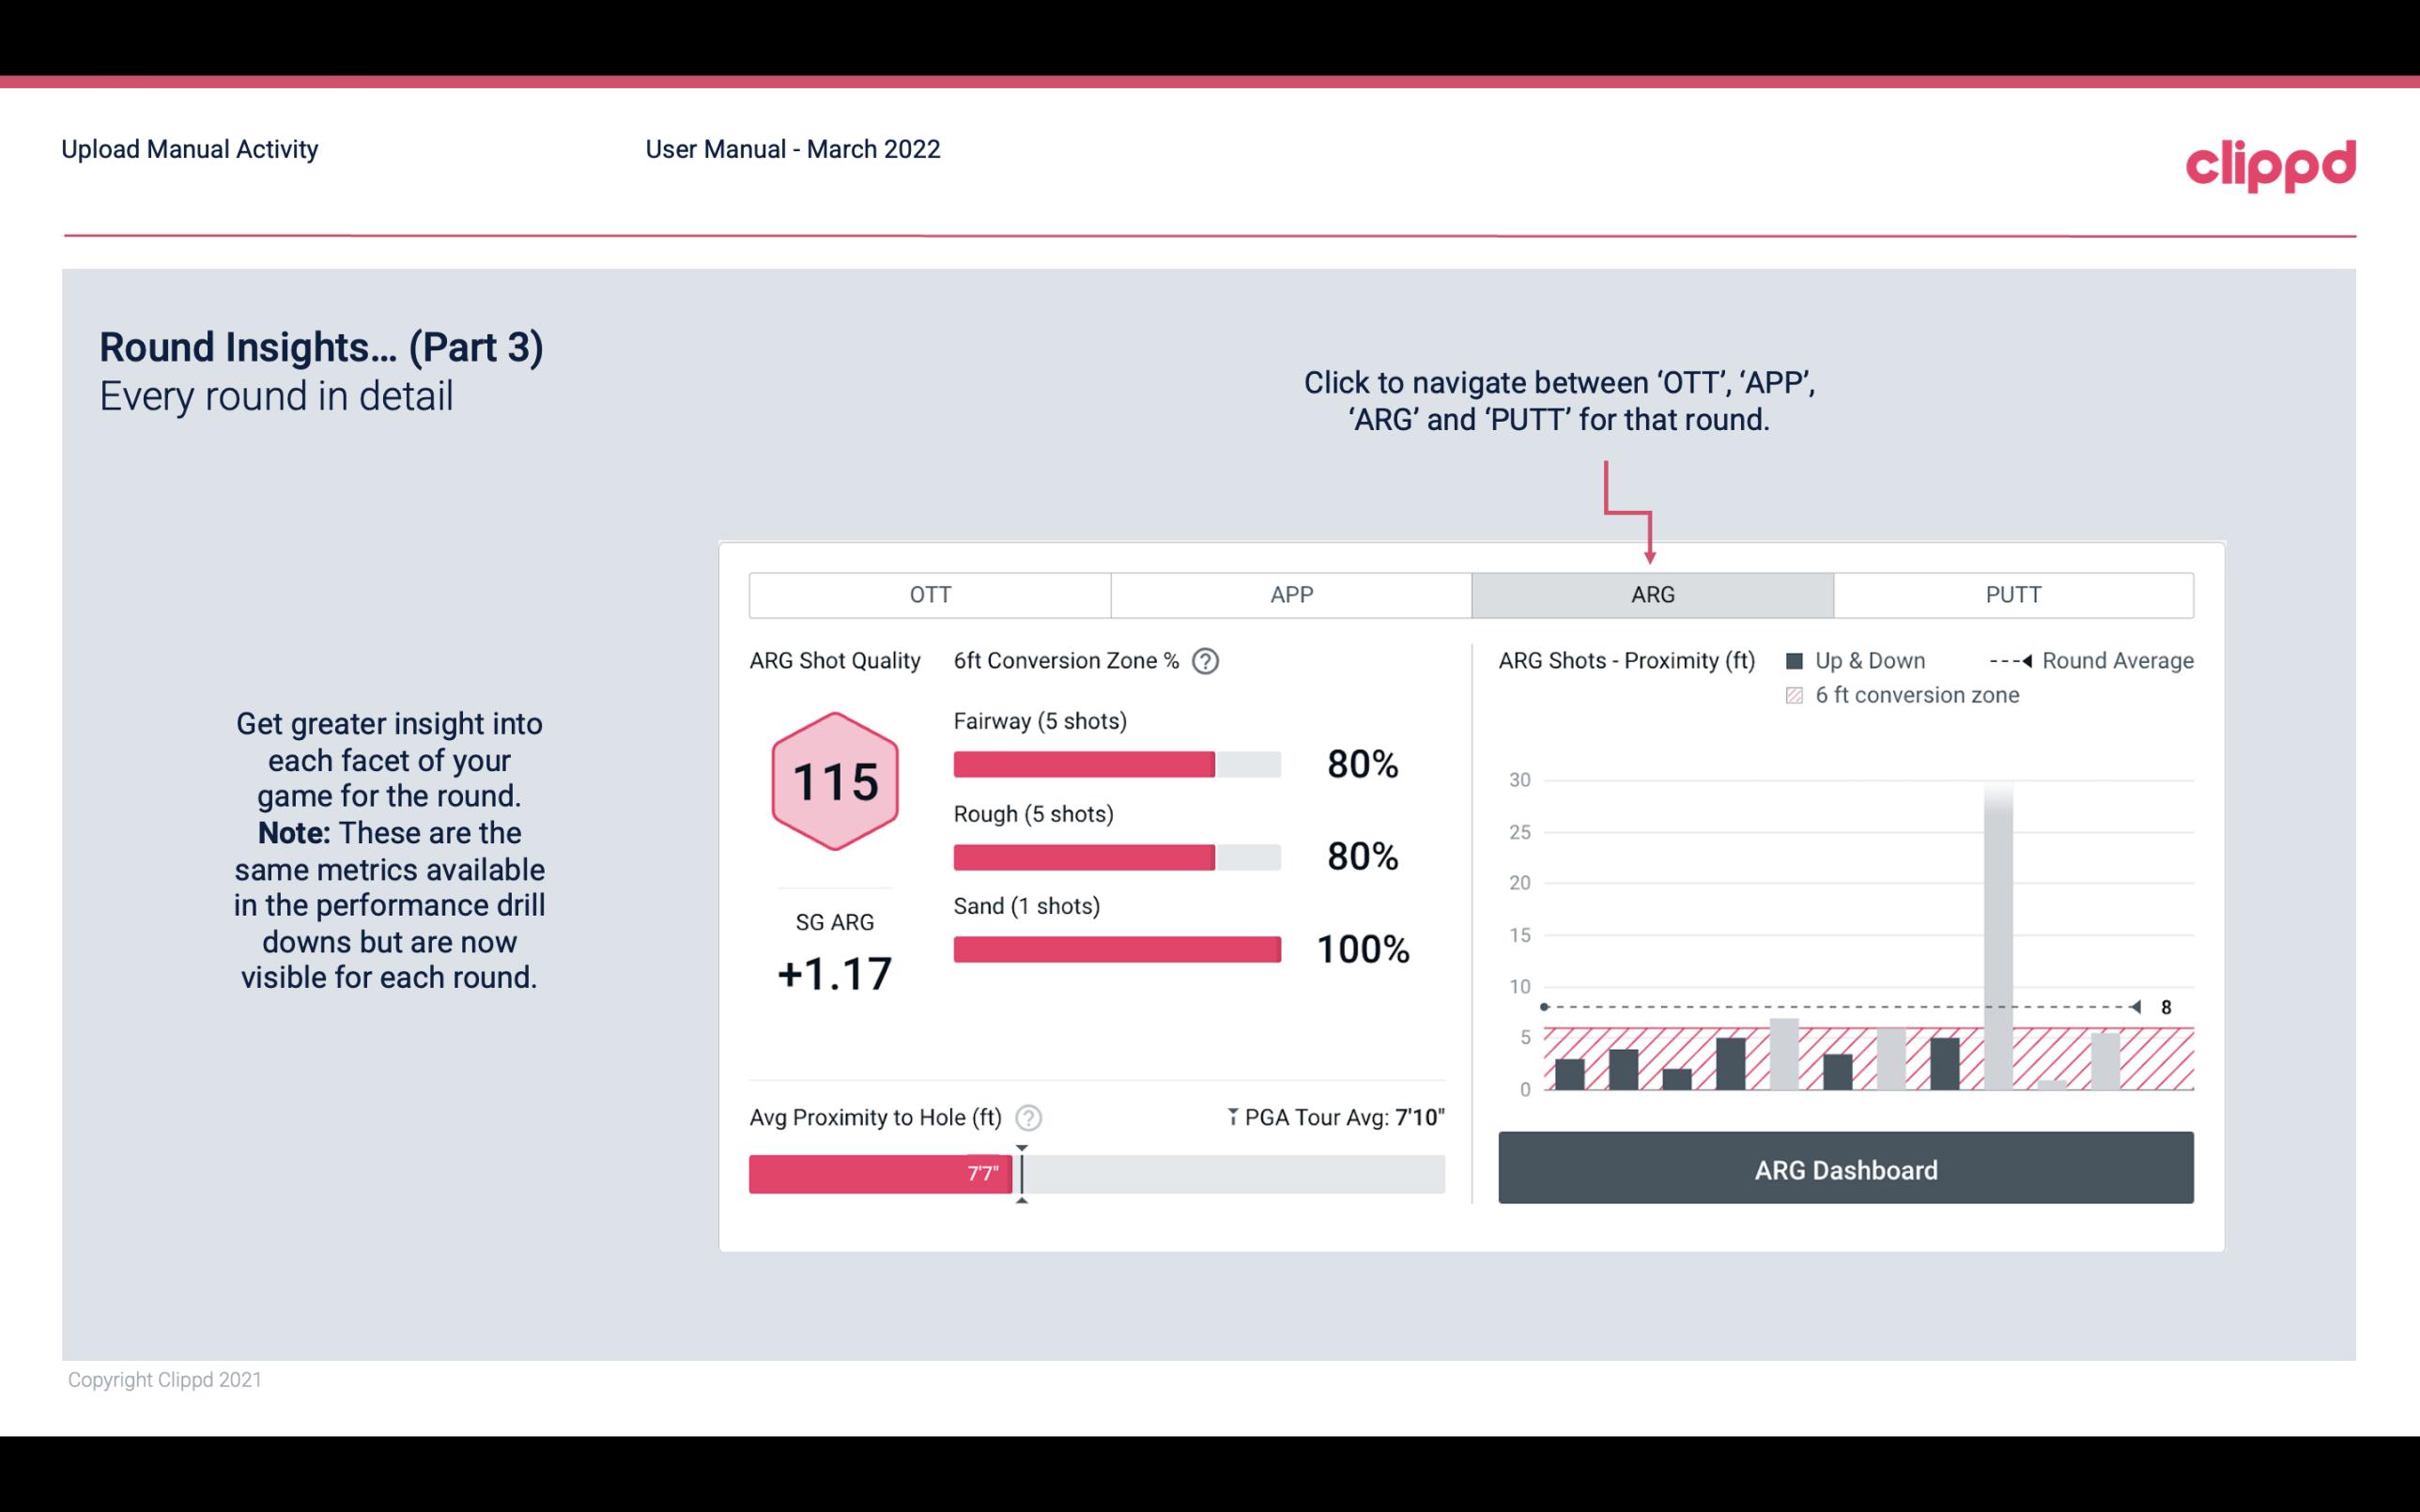Expand the OTT section panel

click(x=930, y=595)
